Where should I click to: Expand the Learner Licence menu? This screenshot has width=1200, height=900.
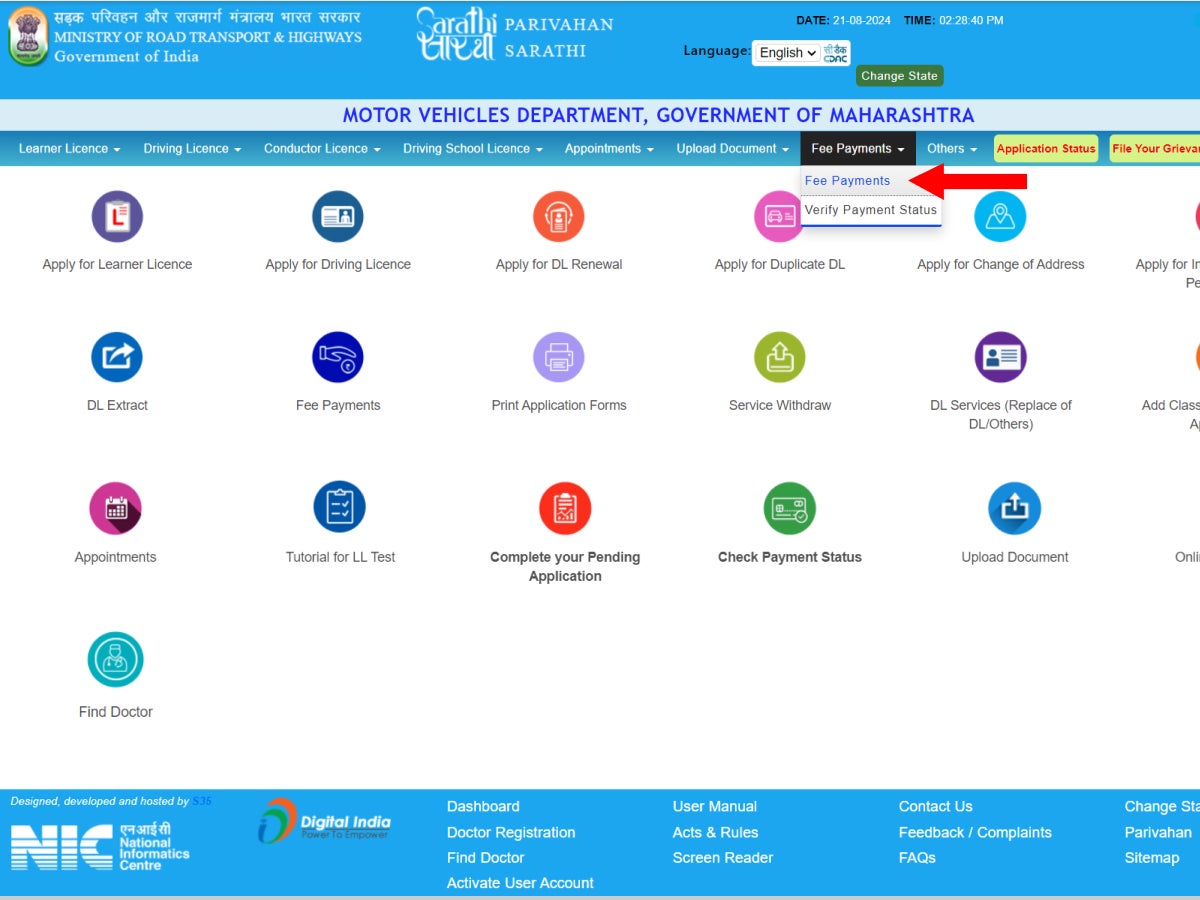(69, 149)
